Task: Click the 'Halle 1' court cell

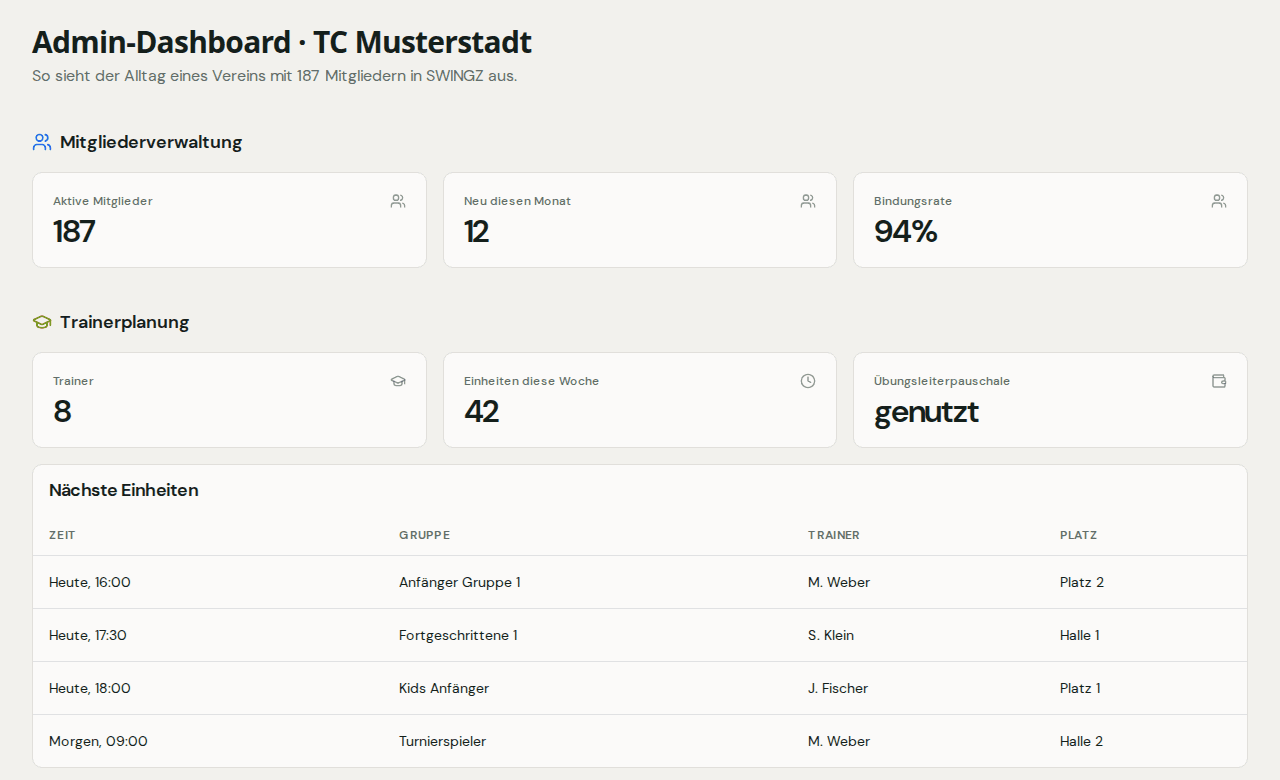Action: [1080, 635]
